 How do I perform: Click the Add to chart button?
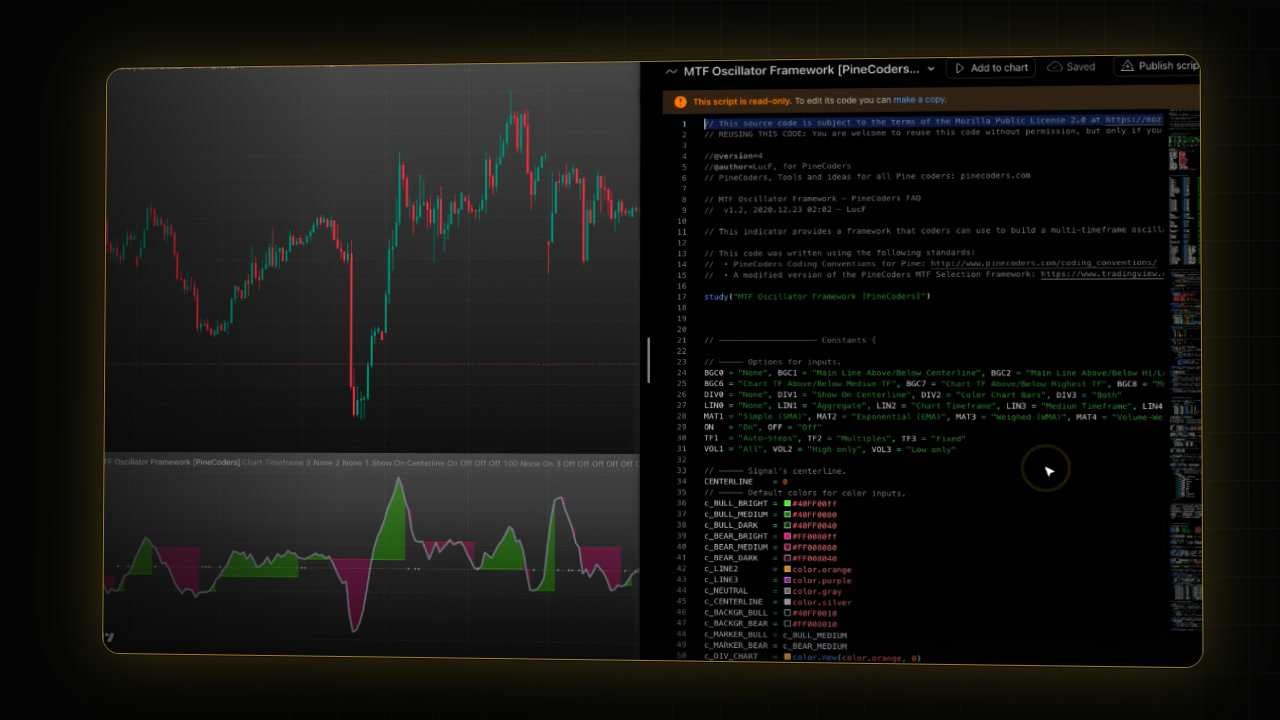[x=991, y=68]
